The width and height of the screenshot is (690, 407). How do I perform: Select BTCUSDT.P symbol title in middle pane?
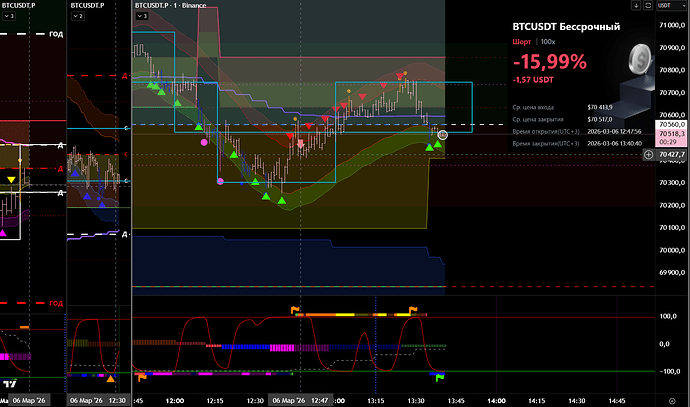point(90,5)
